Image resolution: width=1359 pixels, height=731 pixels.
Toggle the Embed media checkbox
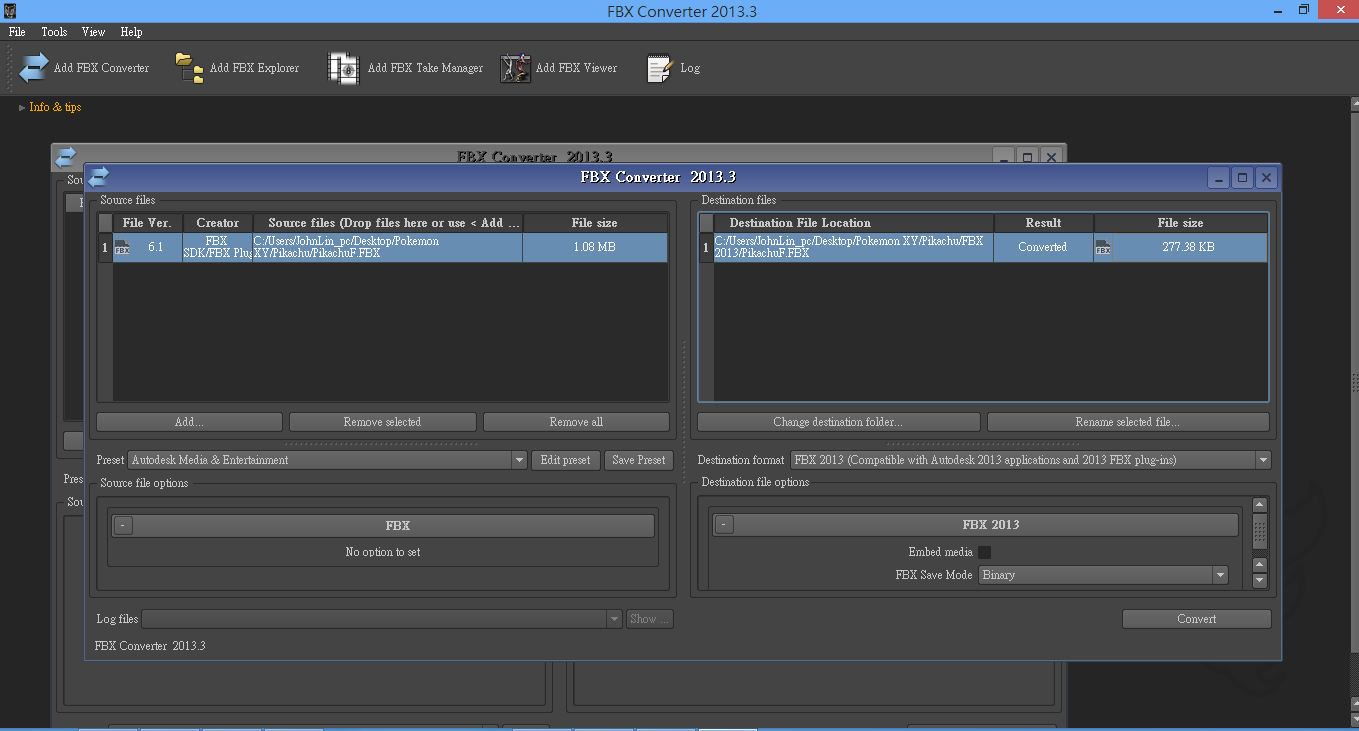click(984, 552)
